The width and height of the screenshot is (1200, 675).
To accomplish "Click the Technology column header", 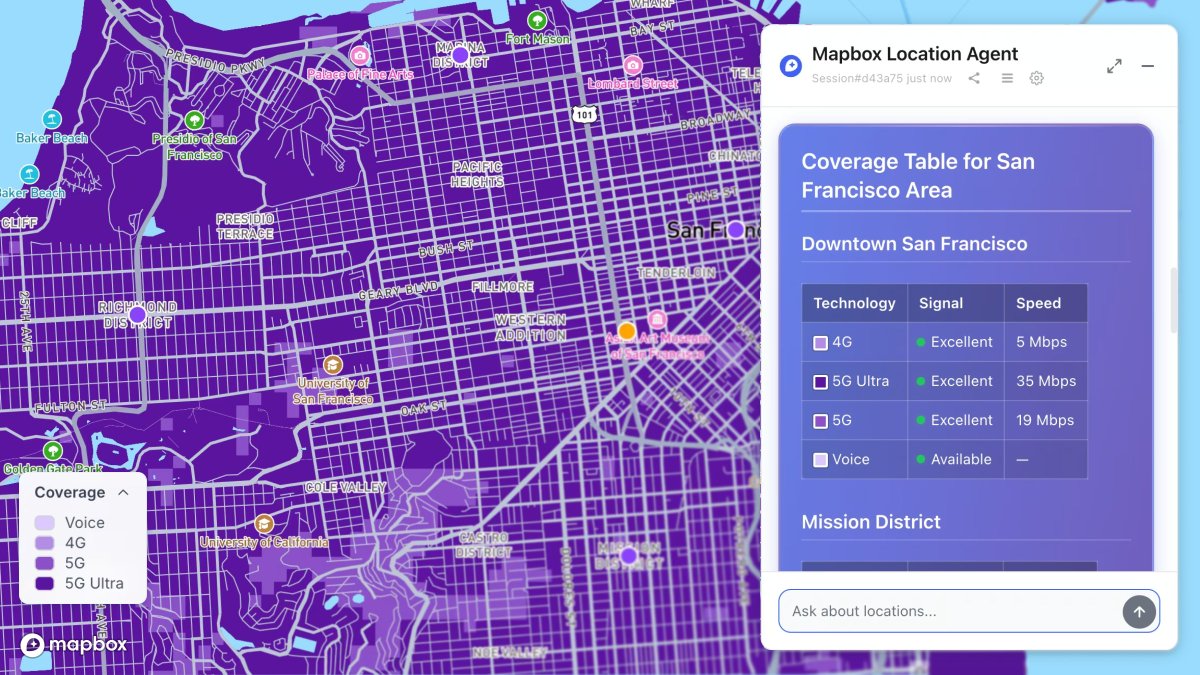I will [854, 303].
